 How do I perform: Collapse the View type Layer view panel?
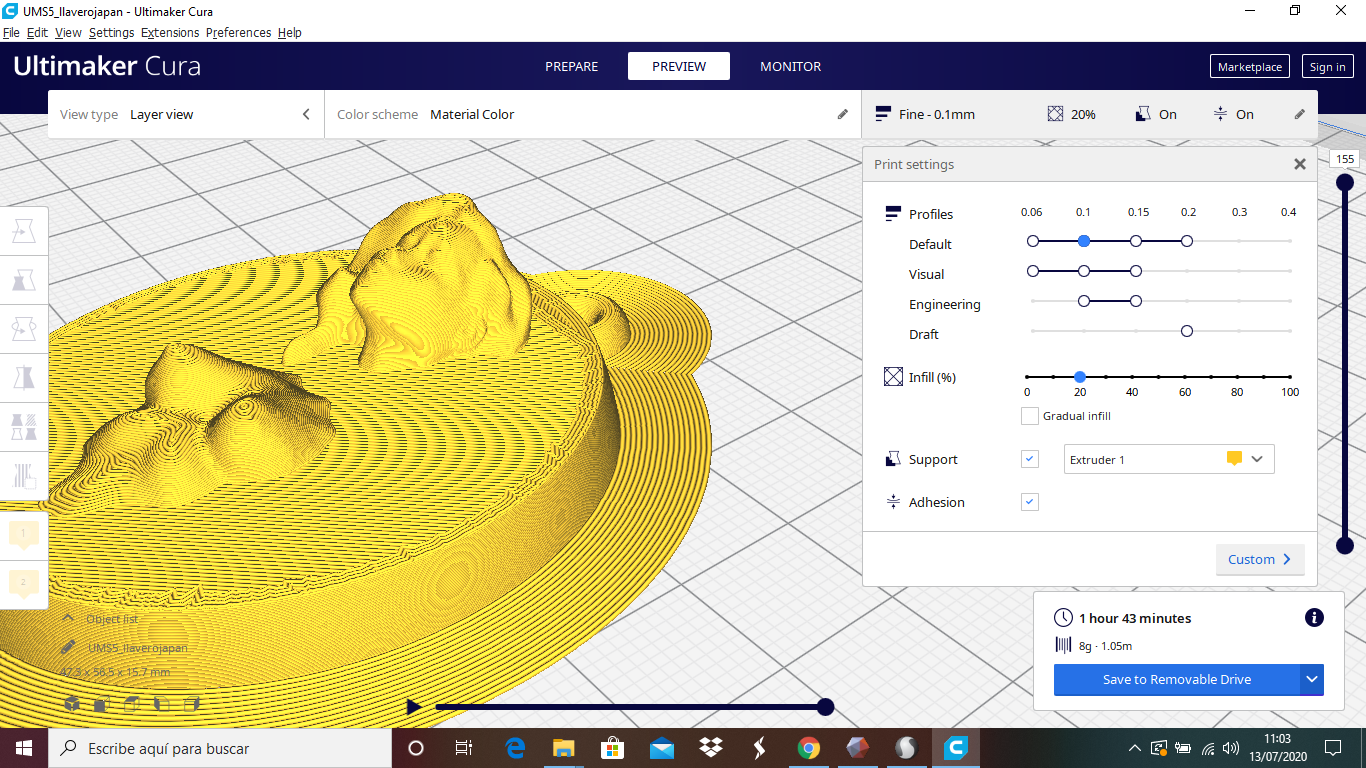click(306, 114)
